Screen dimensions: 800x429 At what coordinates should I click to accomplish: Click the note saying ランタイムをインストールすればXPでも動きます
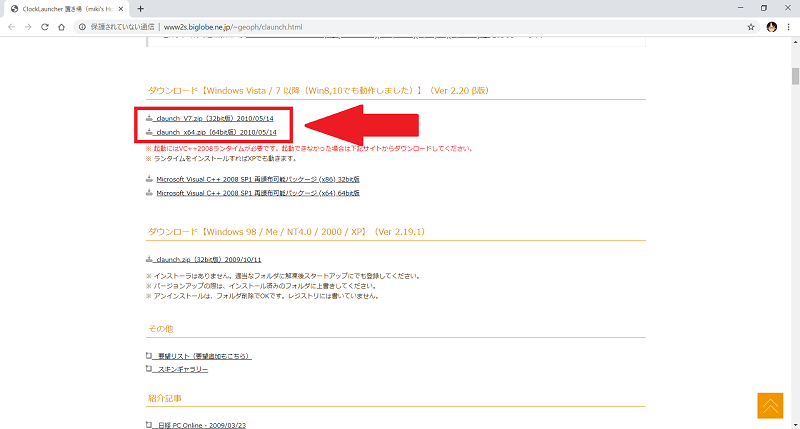(x=221, y=159)
